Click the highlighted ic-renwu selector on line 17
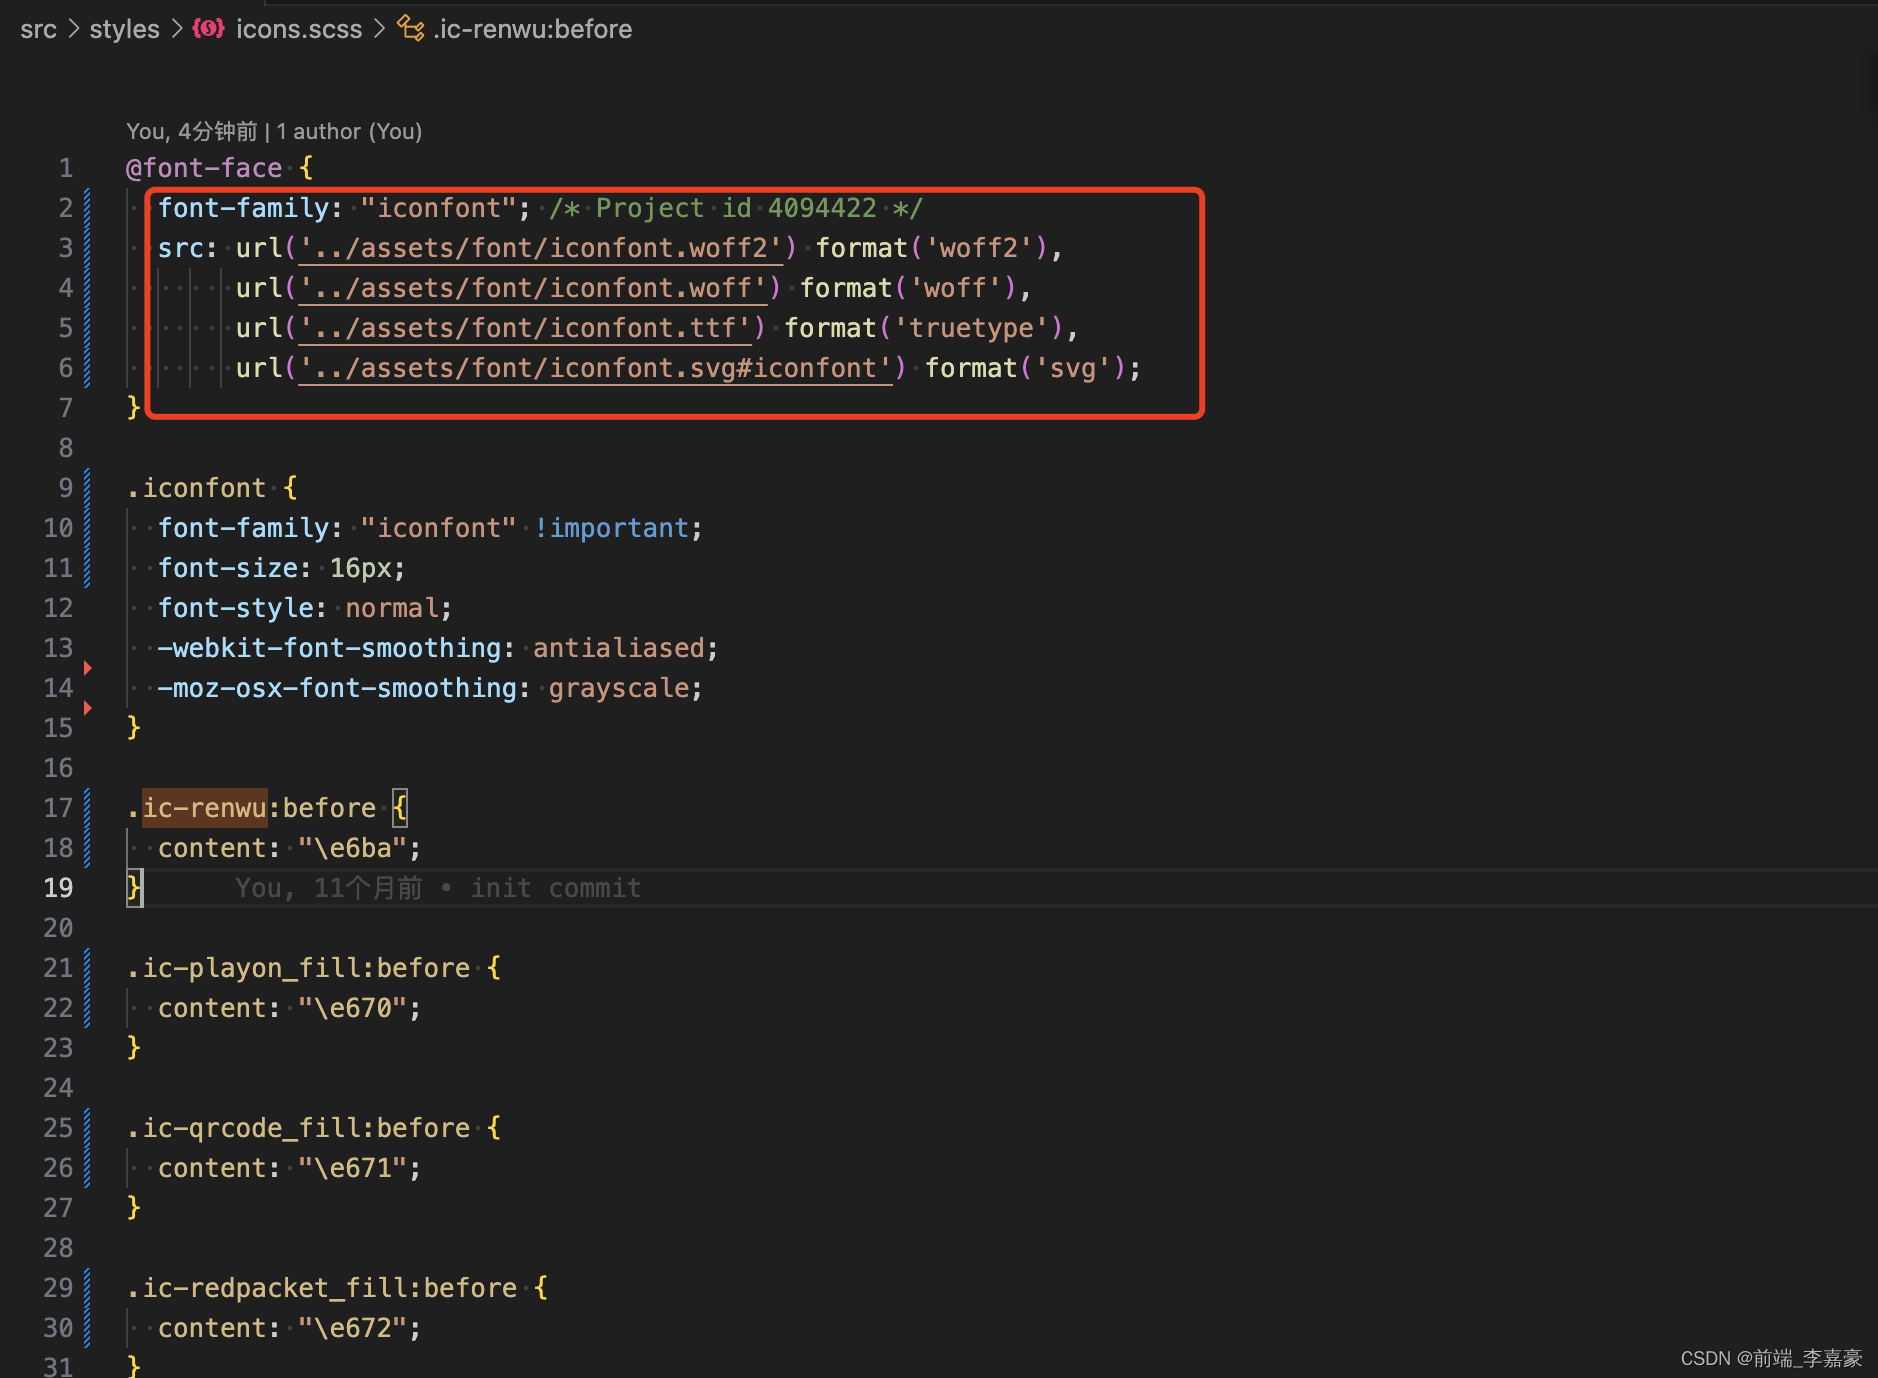Screen dimensions: 1878x1378 point(204,808)
